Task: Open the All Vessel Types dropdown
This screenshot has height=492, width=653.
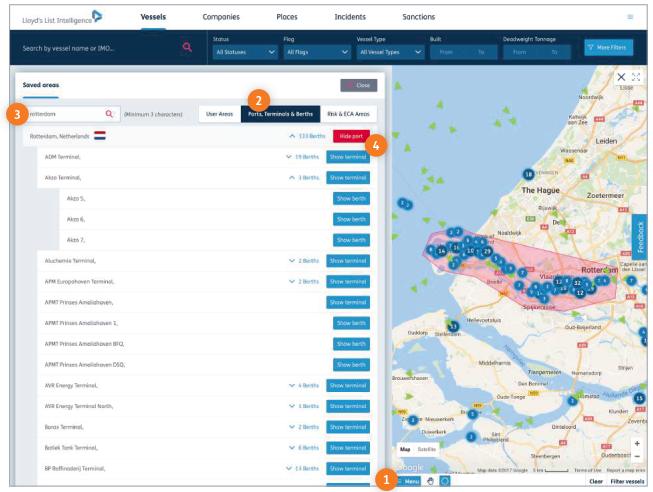Action: pos(390,52)
